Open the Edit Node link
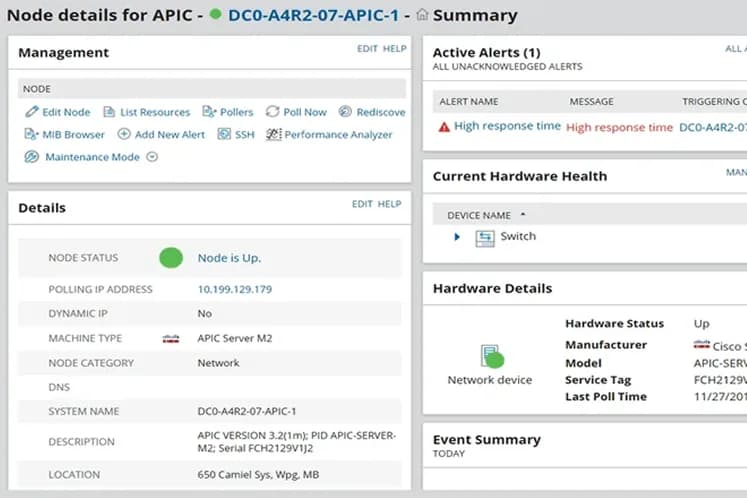 coord(66,112)
